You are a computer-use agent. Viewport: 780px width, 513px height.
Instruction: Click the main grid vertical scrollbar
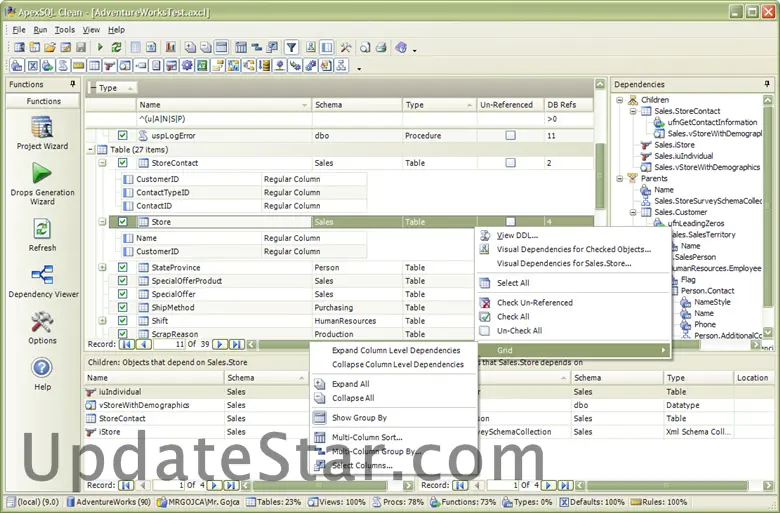pyautogui.click(x=600, y=176)
